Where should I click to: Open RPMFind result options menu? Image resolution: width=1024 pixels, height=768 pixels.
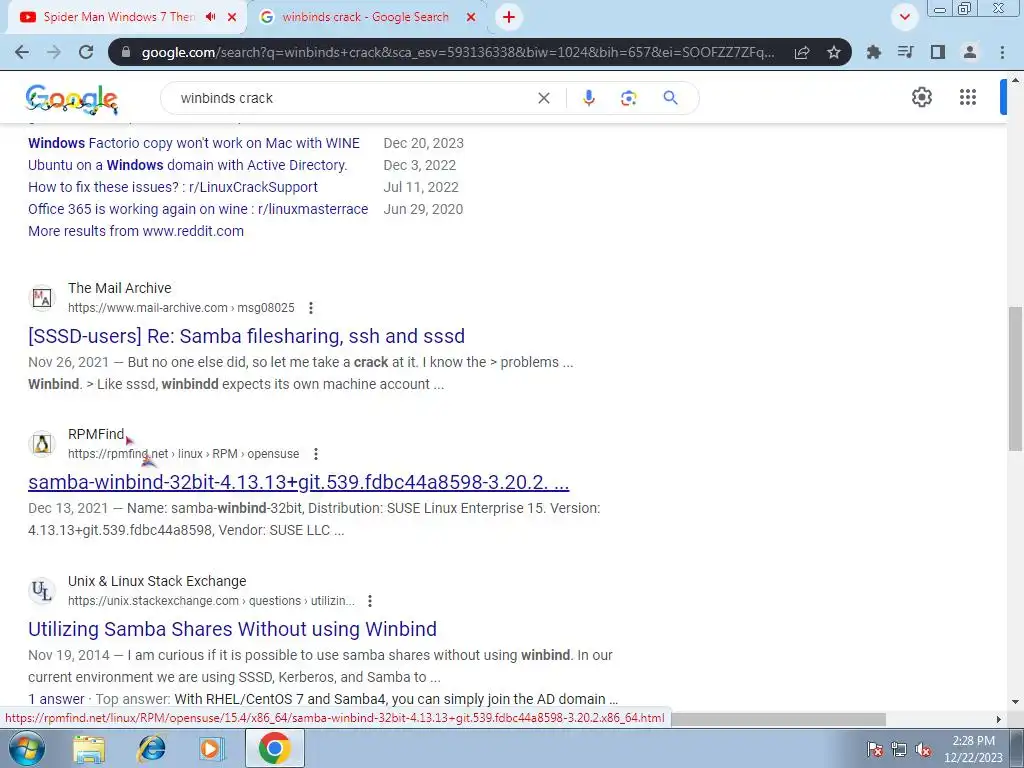(x=315, y=454)
